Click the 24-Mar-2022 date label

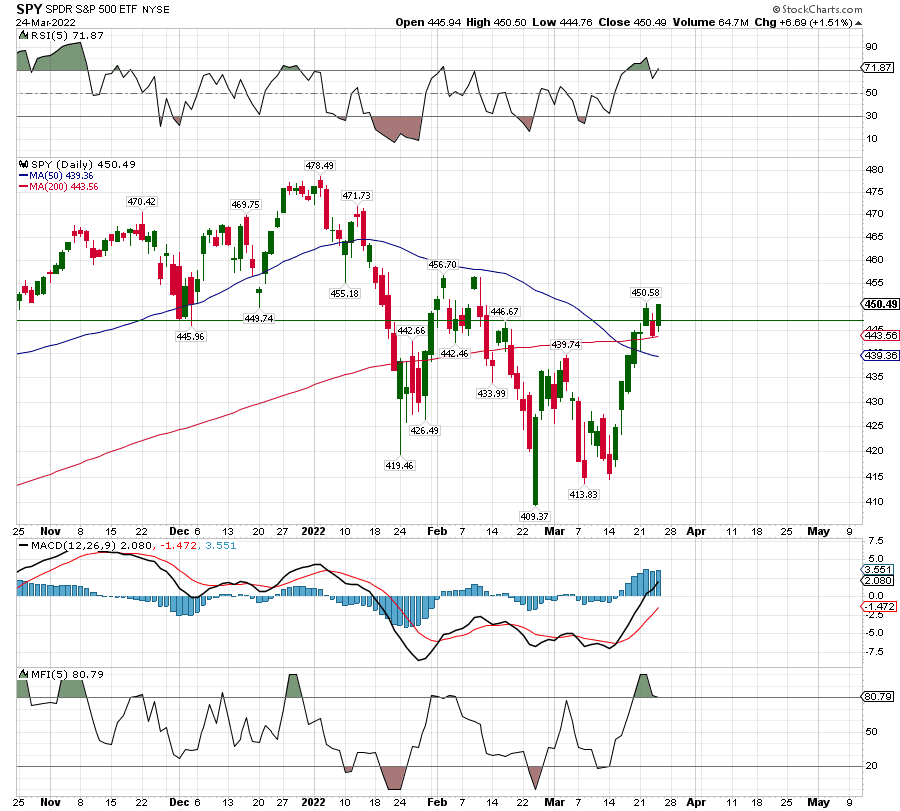pyautogui.click(x=45, y=23)
